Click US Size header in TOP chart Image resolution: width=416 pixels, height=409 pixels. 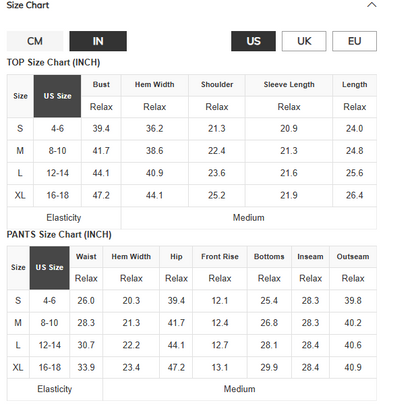(x=57, y=96)
